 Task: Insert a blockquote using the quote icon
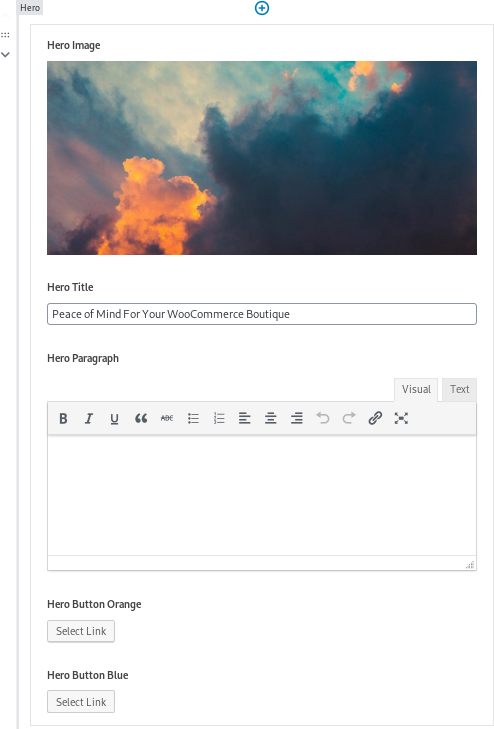click(x=141, y=418)
